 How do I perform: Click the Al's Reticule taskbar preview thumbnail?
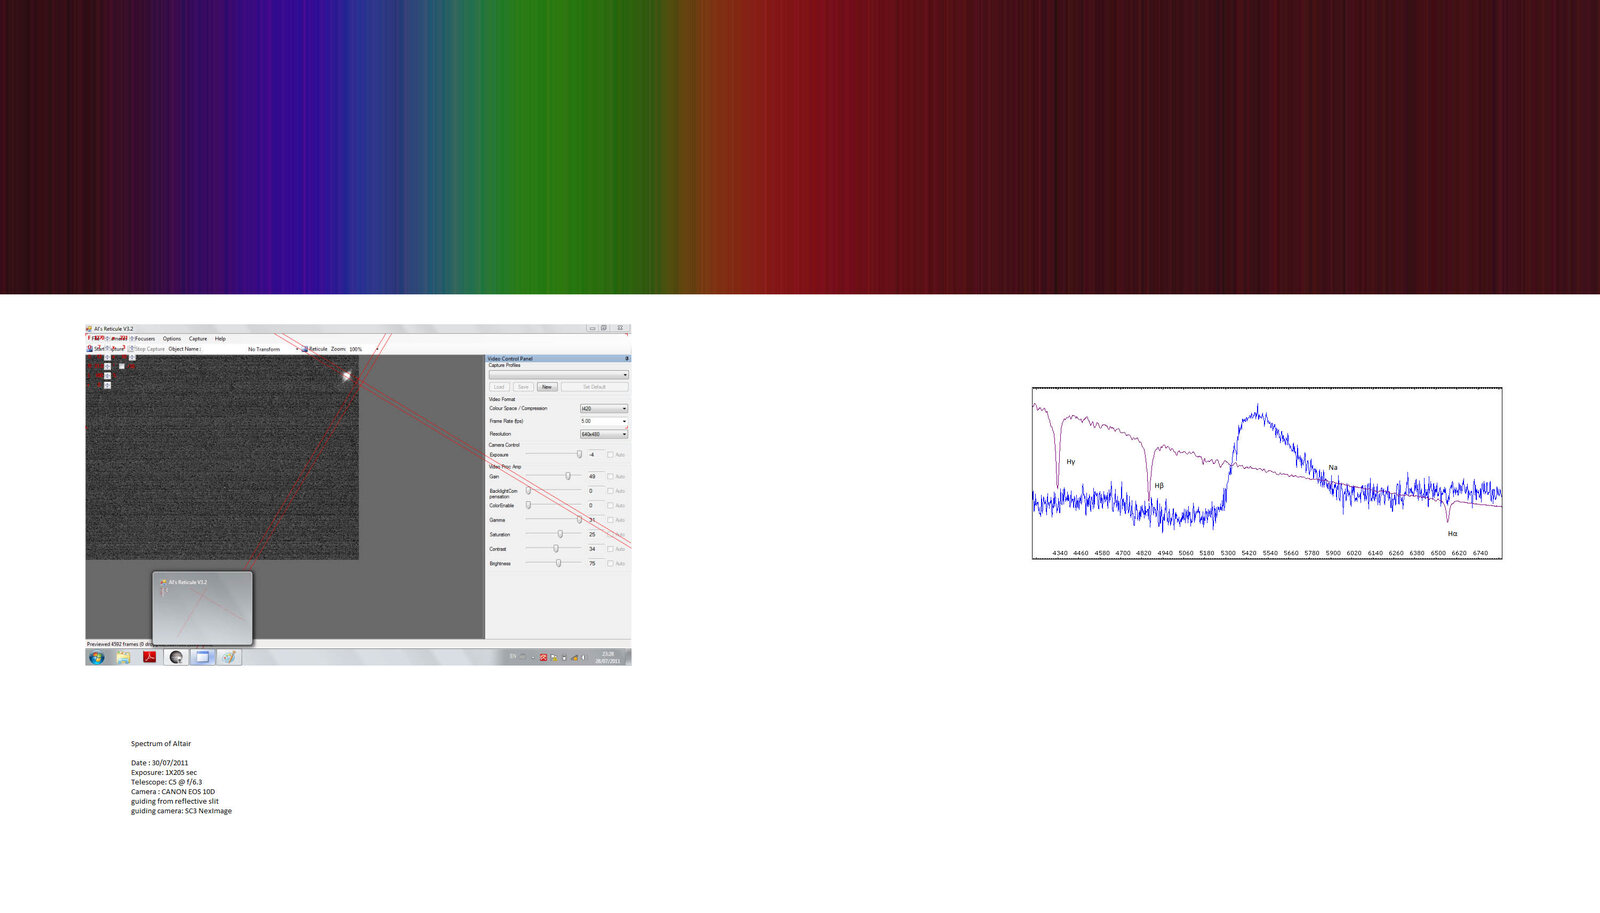coord(202,608)
